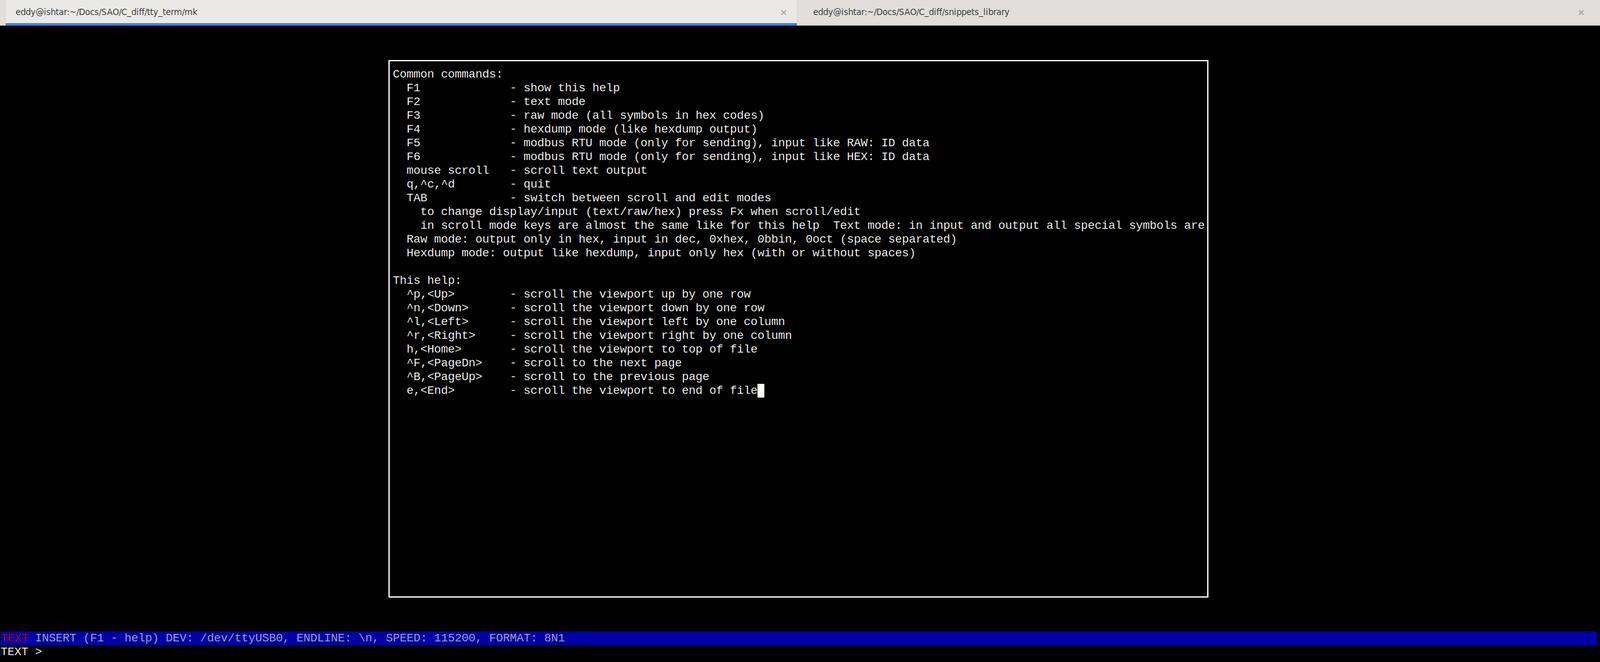Switch to the snippets_library terminal tab
The width and height of the screenshot is (1600, 662).
[910, 12]
